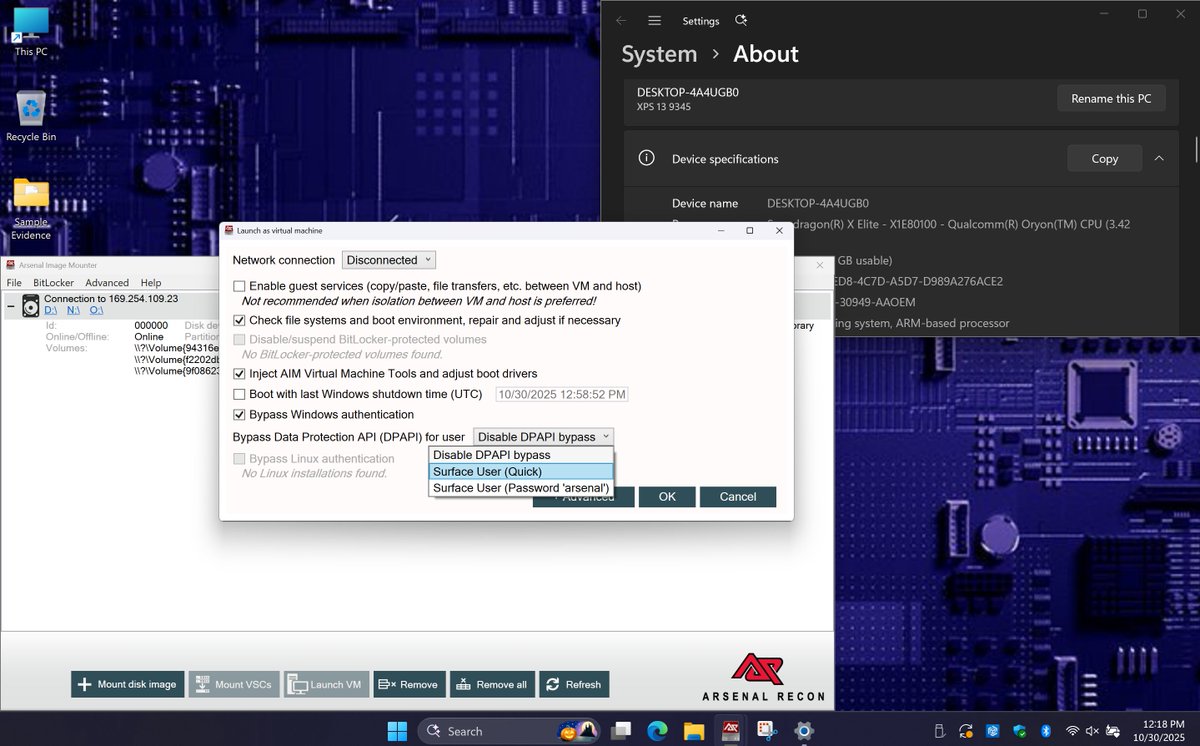This screenshot has height=746, width=1200.
Task: Open the Advanced menu in the menu bar
Action: (x=107, y=283)
